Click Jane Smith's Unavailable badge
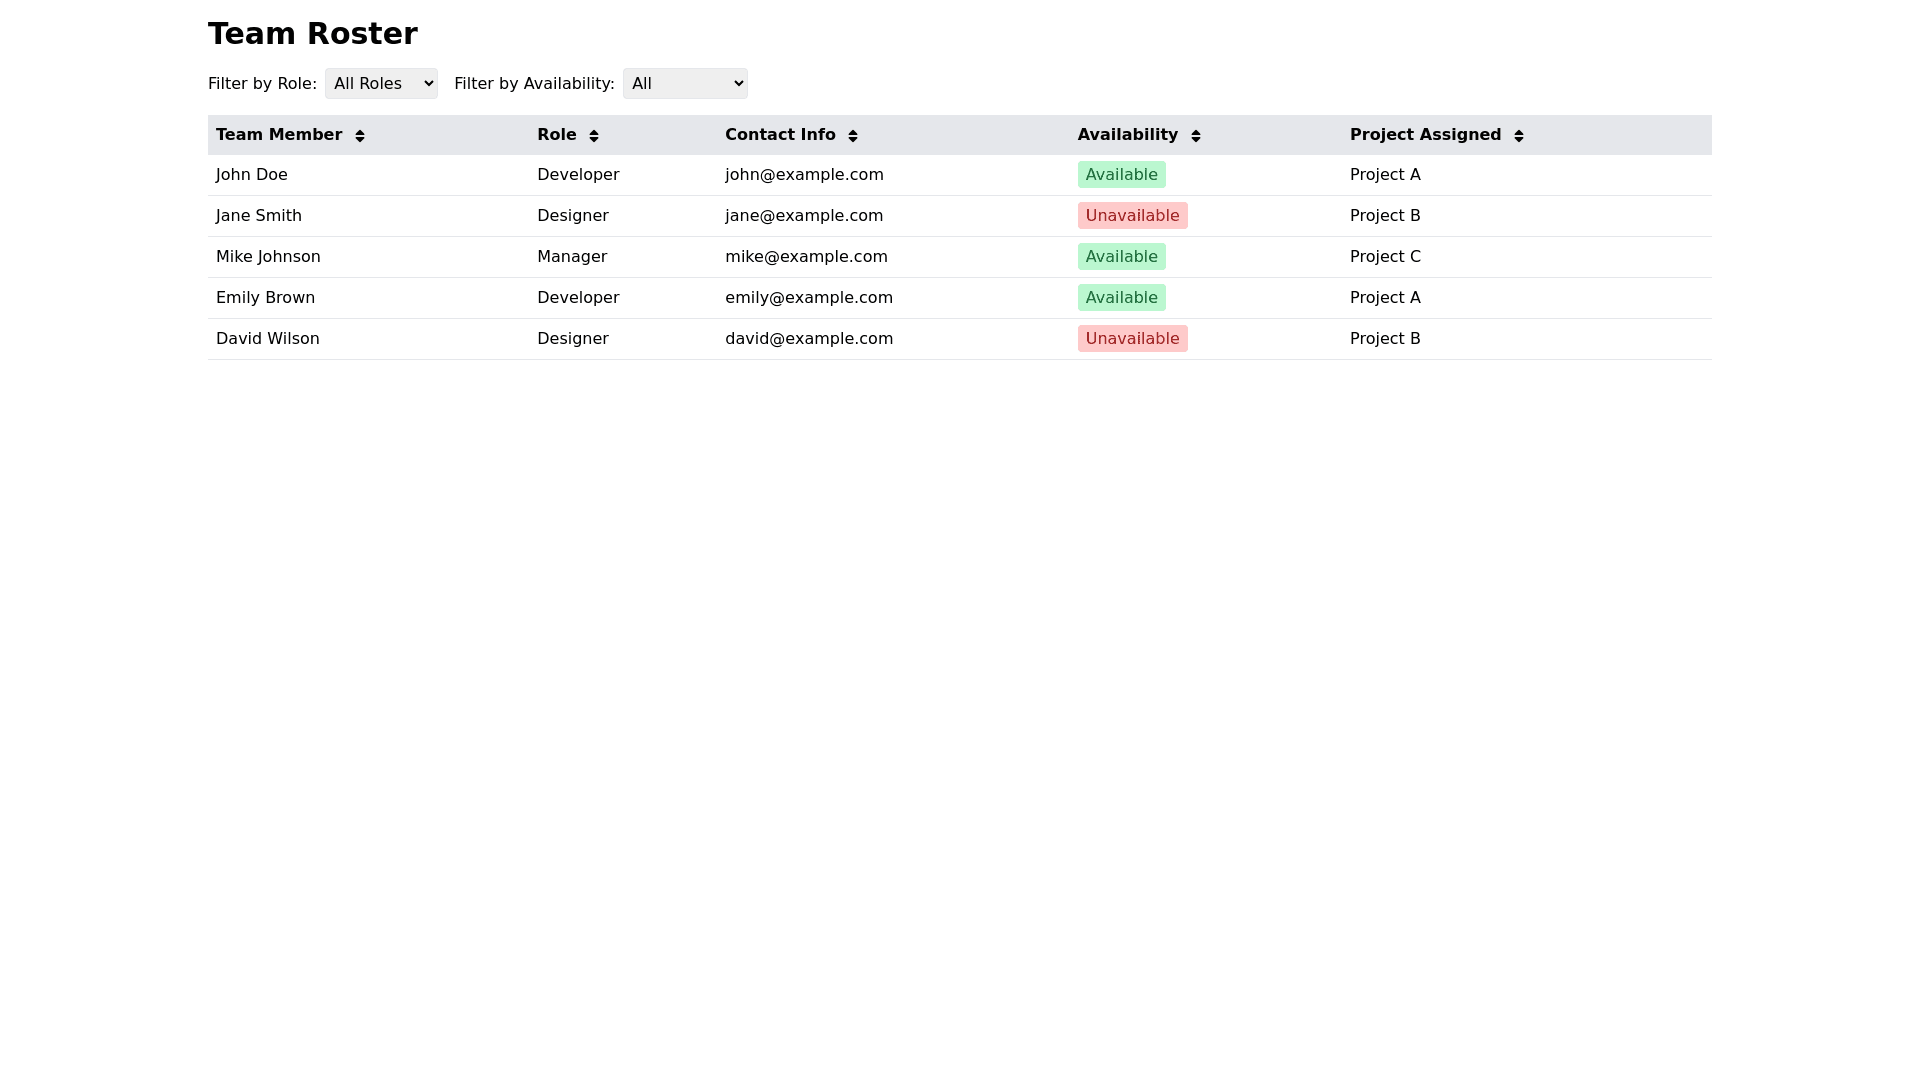Viewport: 1920px width, 1080px height. 1132,216
